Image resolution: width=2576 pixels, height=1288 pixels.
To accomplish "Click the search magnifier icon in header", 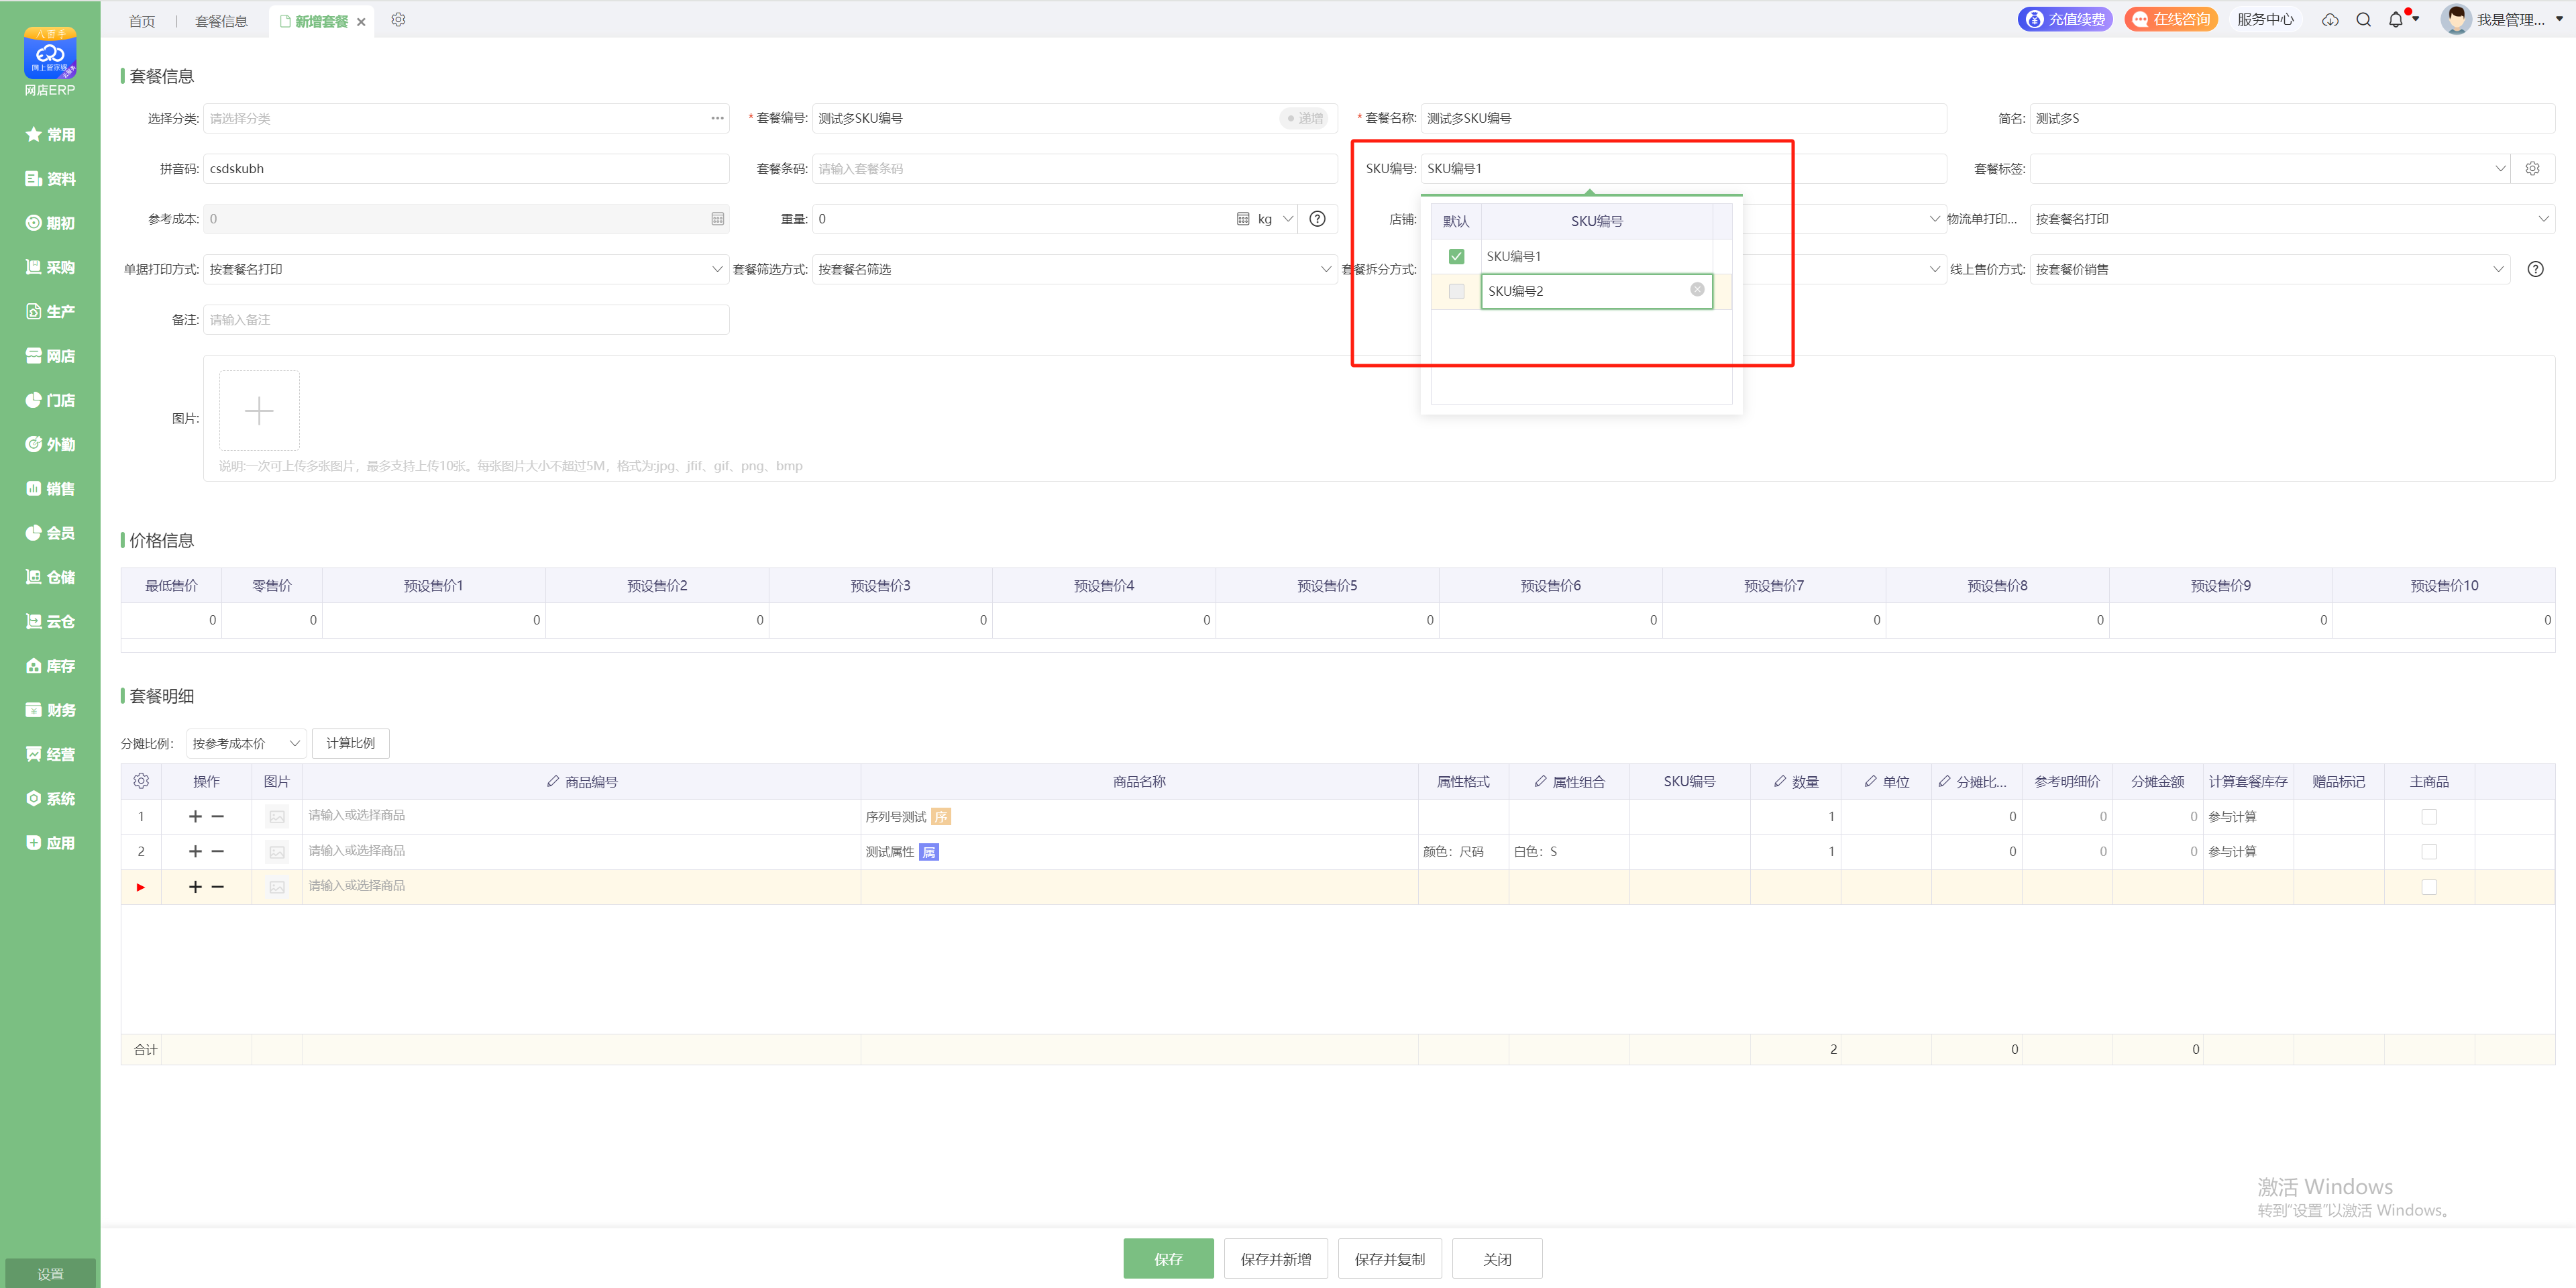I will (x=2364, y=20).
